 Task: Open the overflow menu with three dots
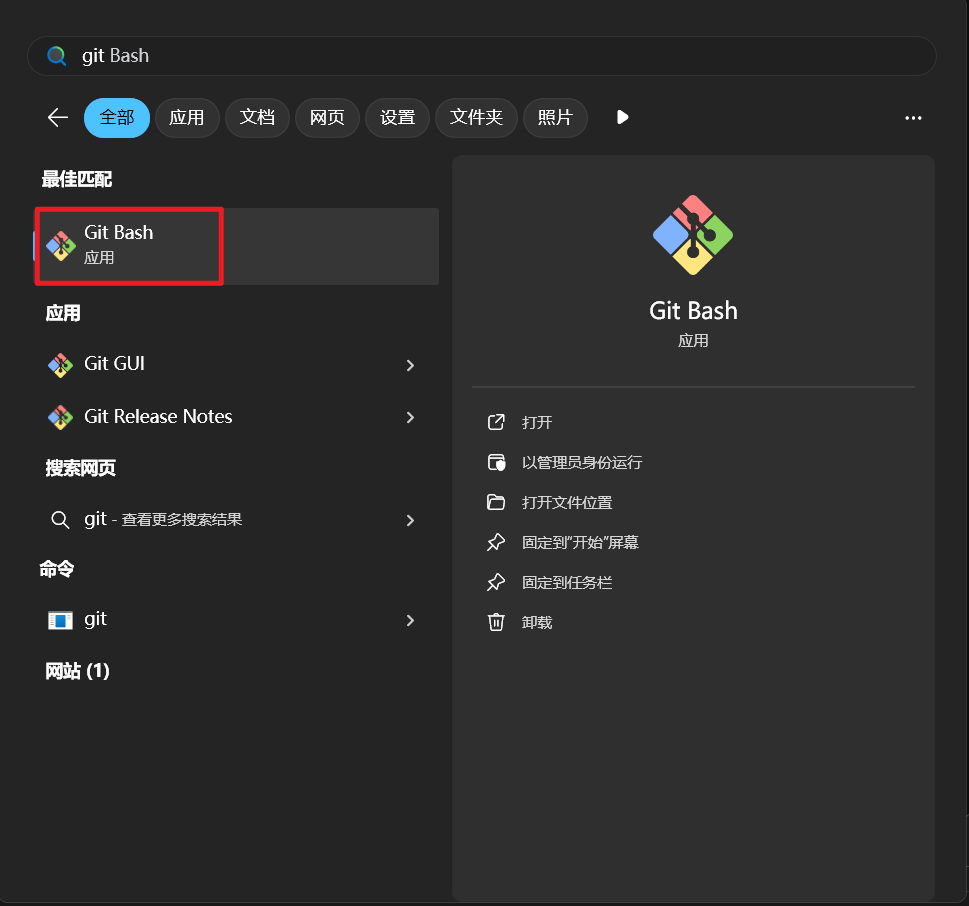[x=913, y=117]
